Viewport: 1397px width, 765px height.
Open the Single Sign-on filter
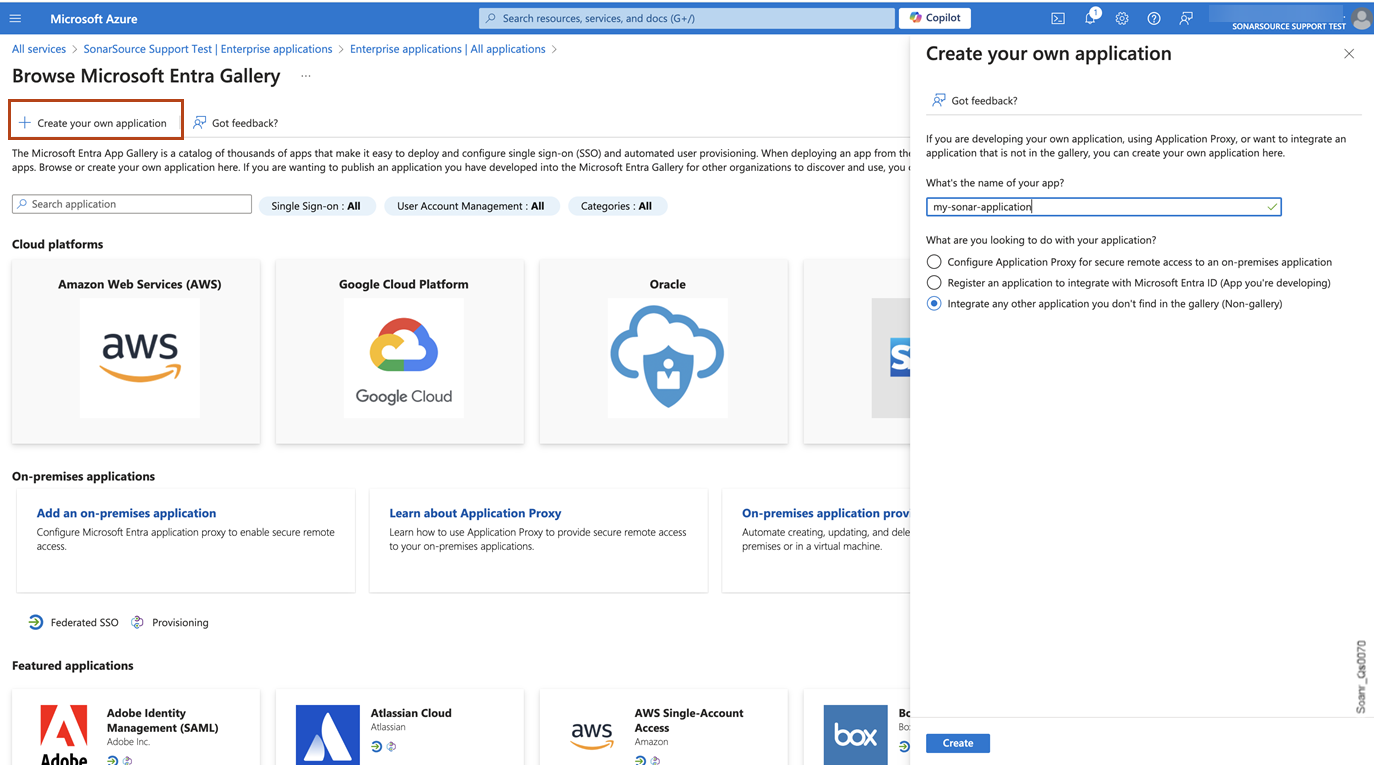tap(317, 204)
